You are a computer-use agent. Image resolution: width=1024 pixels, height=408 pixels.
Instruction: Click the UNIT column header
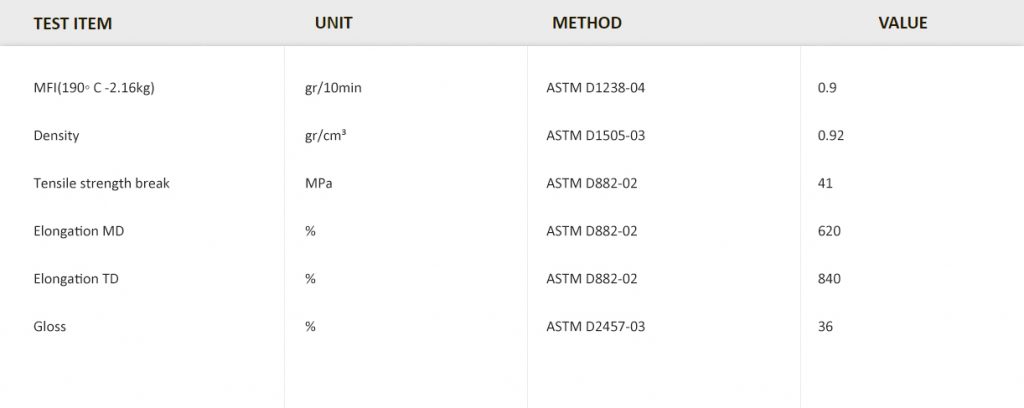pos(333,23)
